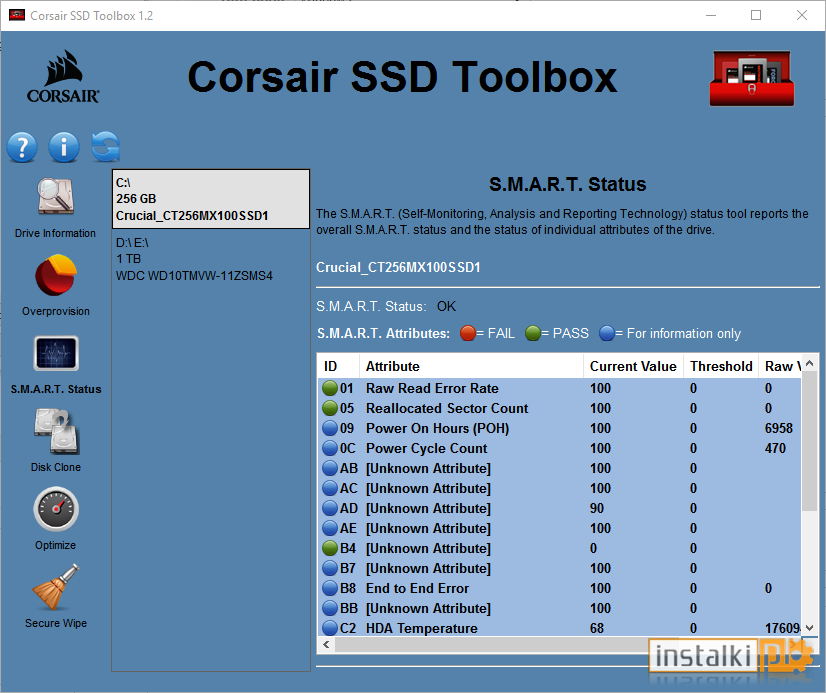Screen dimensions: 826x693
Task: Select the BB Unknown Attribute row
Action: 559,608
